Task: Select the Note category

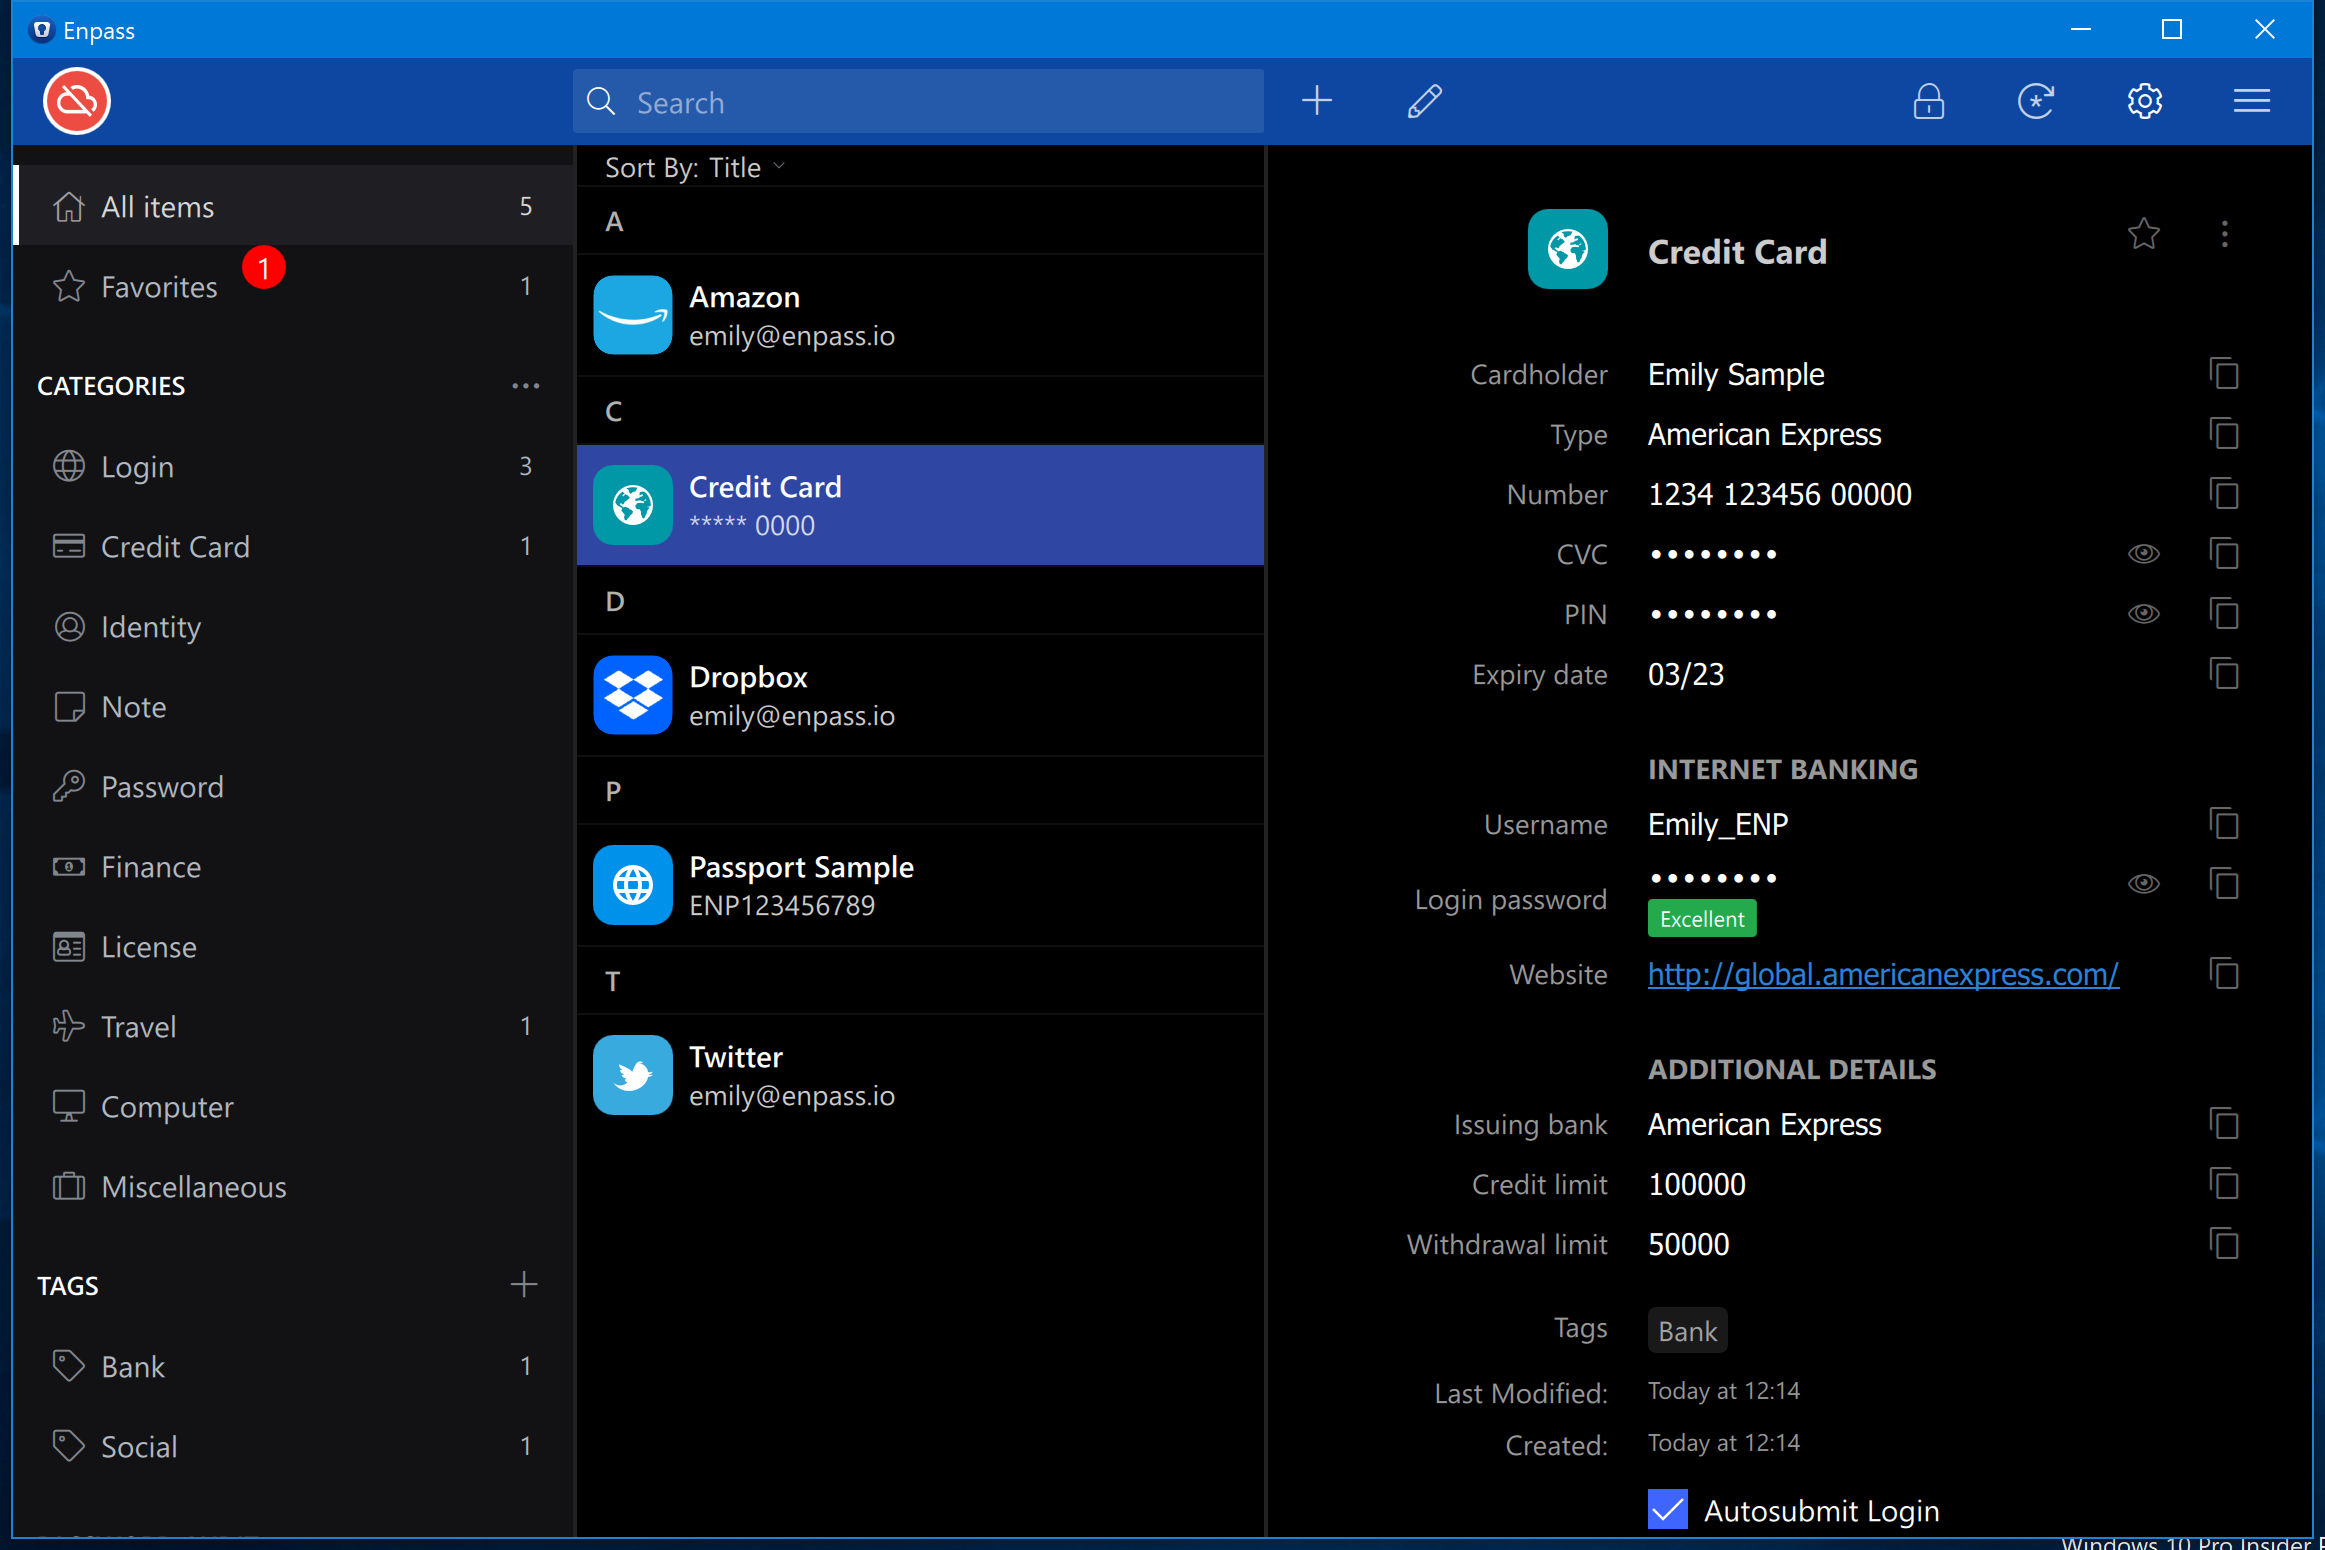Action: (x=295, y=707)
